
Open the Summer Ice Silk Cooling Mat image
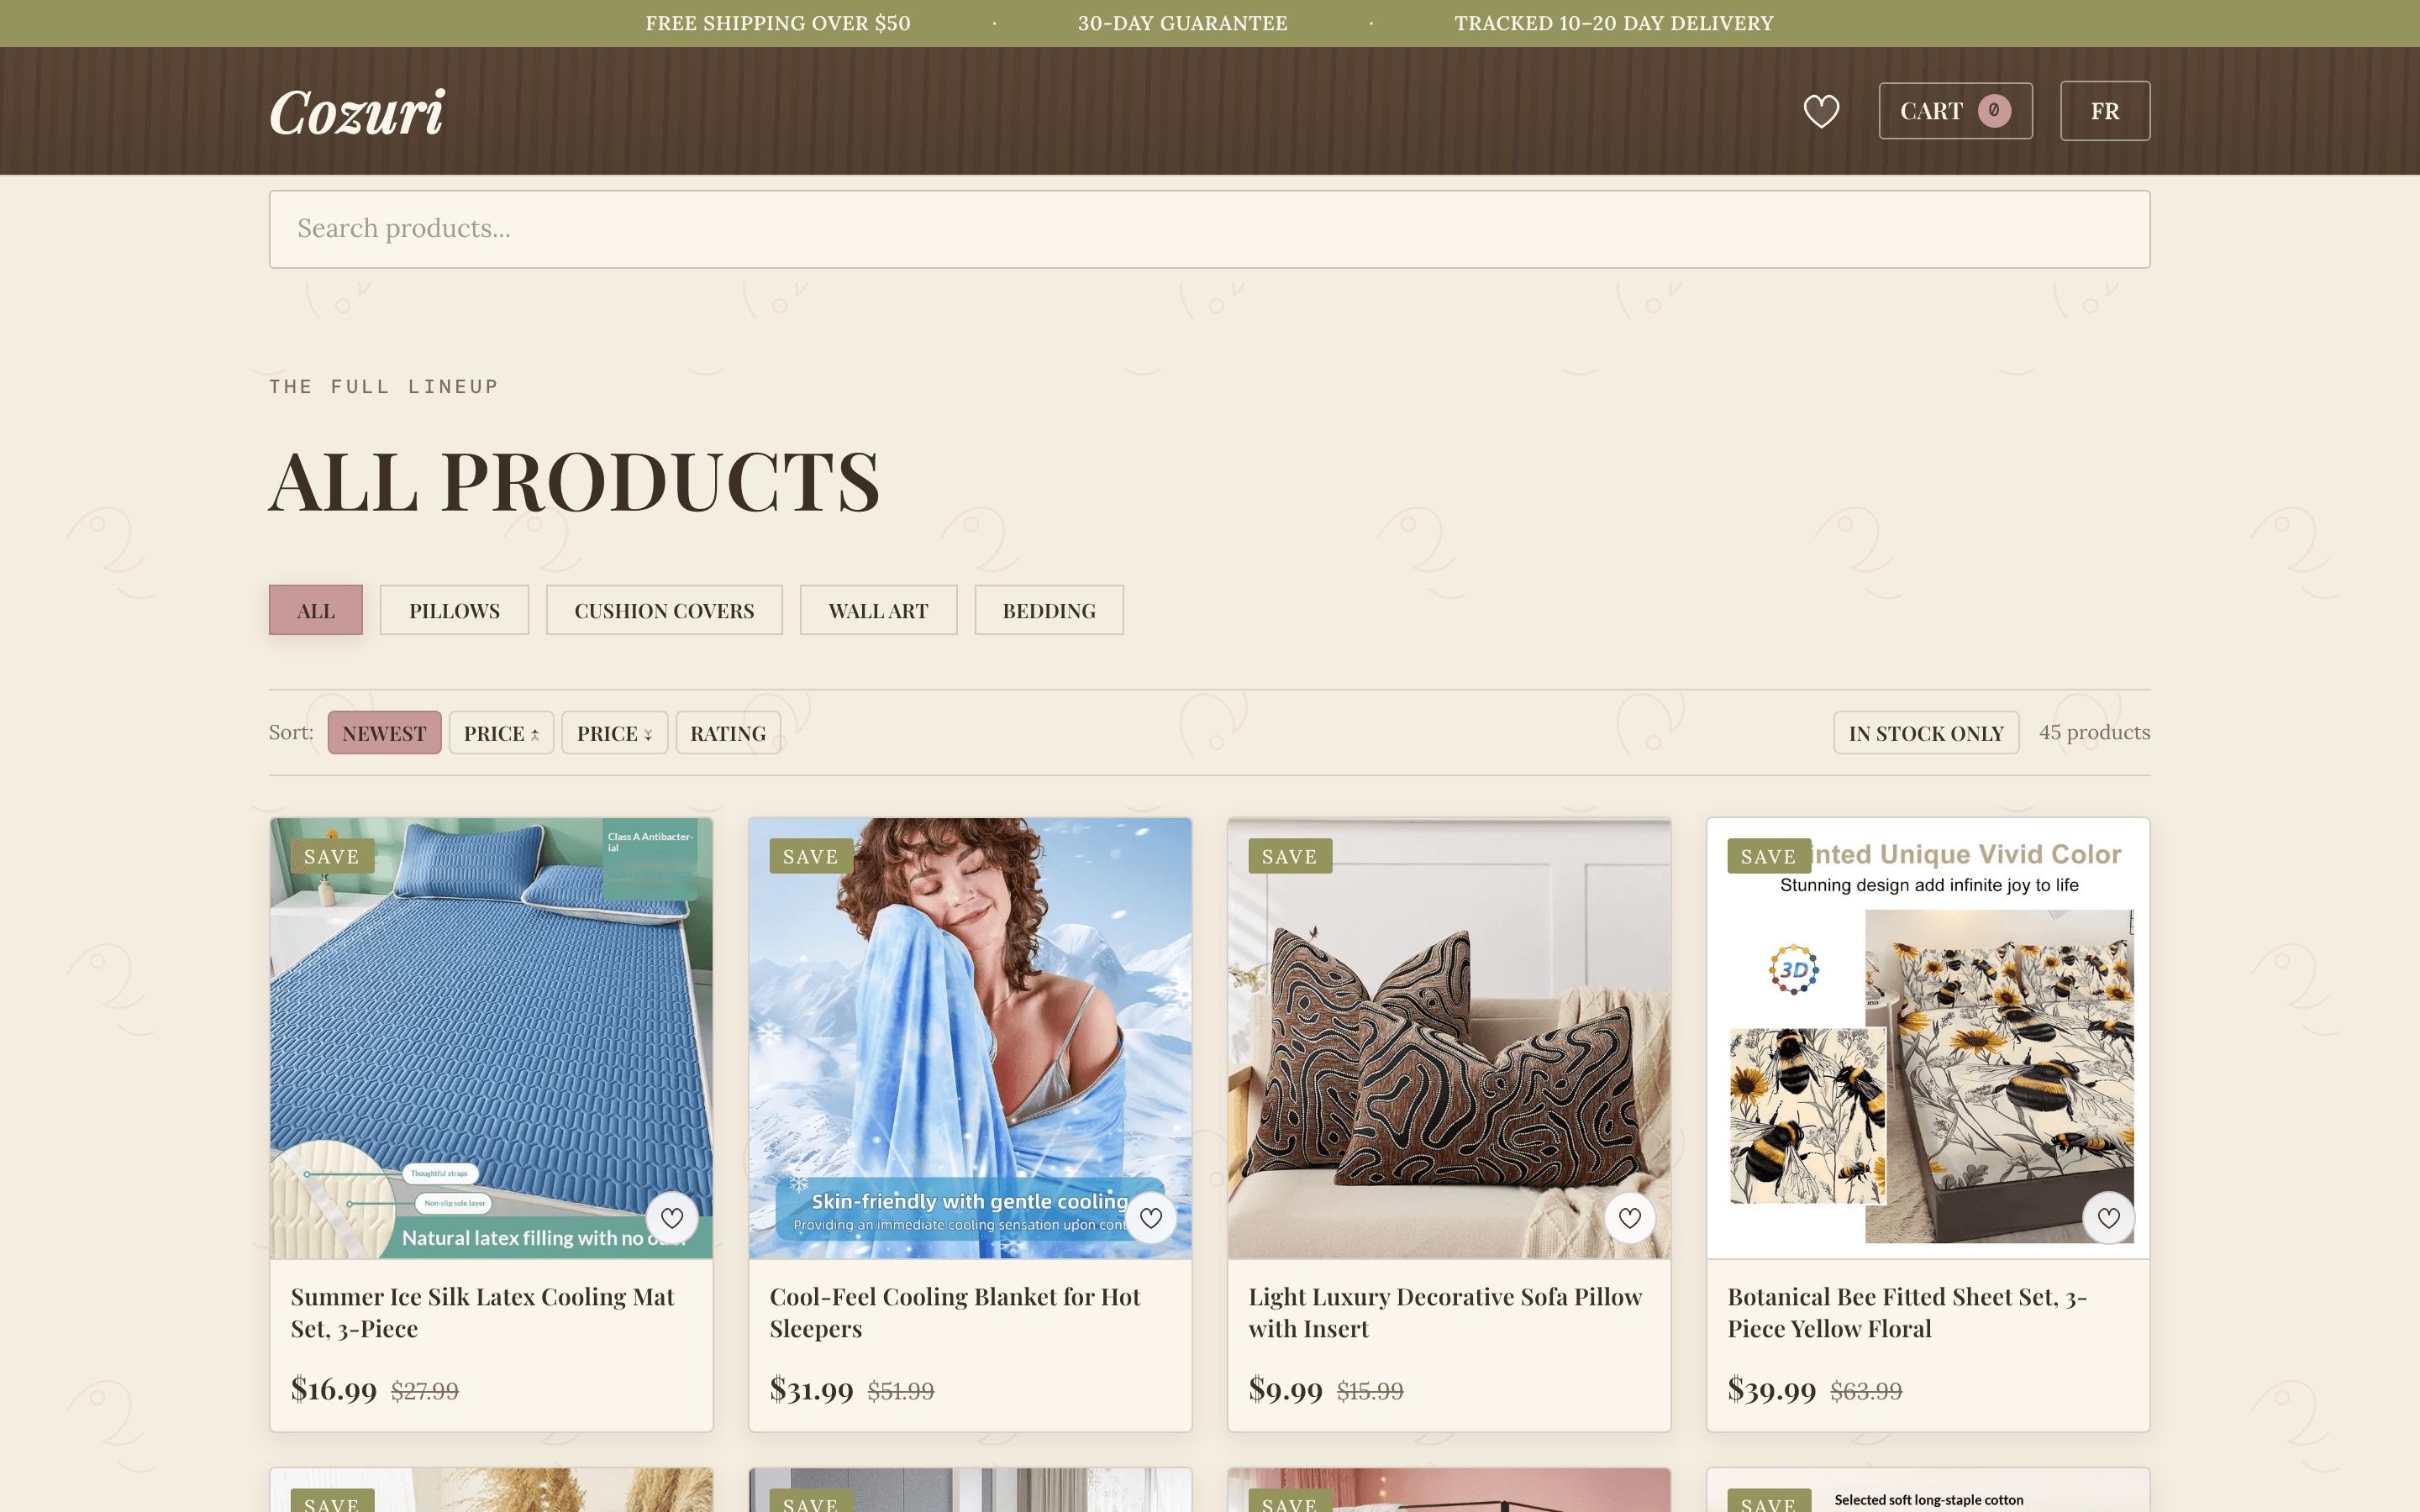491,1038
